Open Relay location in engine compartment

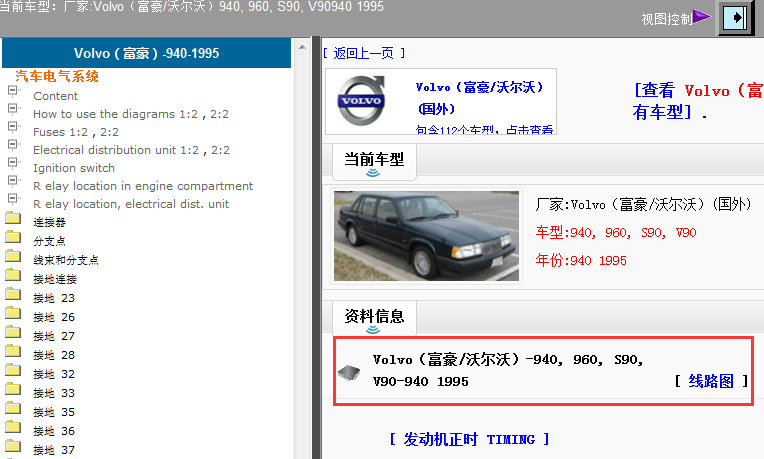tap(143, 186)
